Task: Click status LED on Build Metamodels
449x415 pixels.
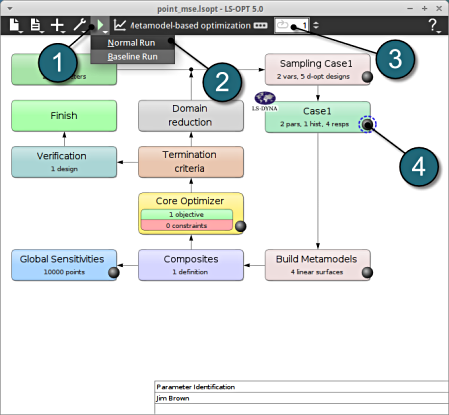Action: [367, 273]
